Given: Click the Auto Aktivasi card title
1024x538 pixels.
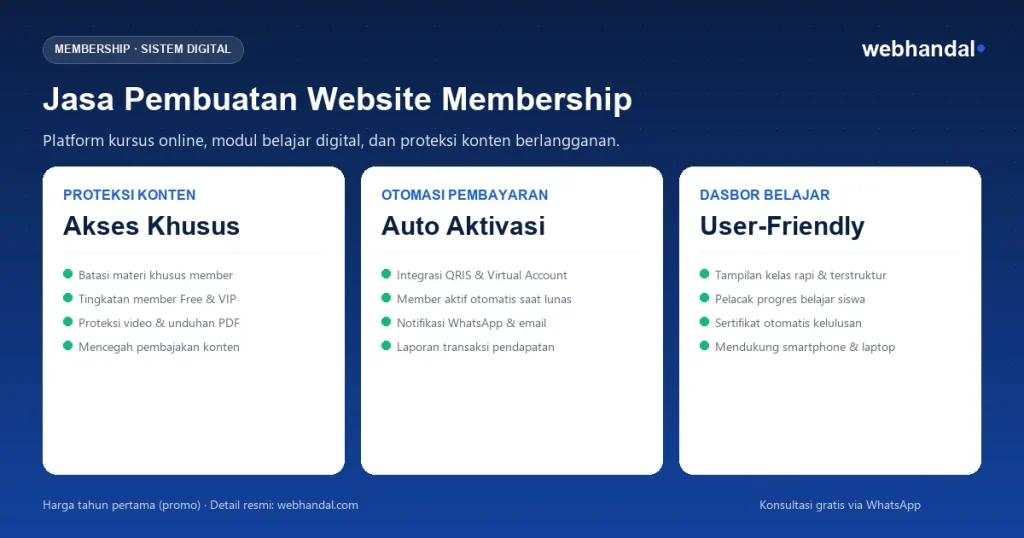Looking at the screenshot, I should coord(463,226).
